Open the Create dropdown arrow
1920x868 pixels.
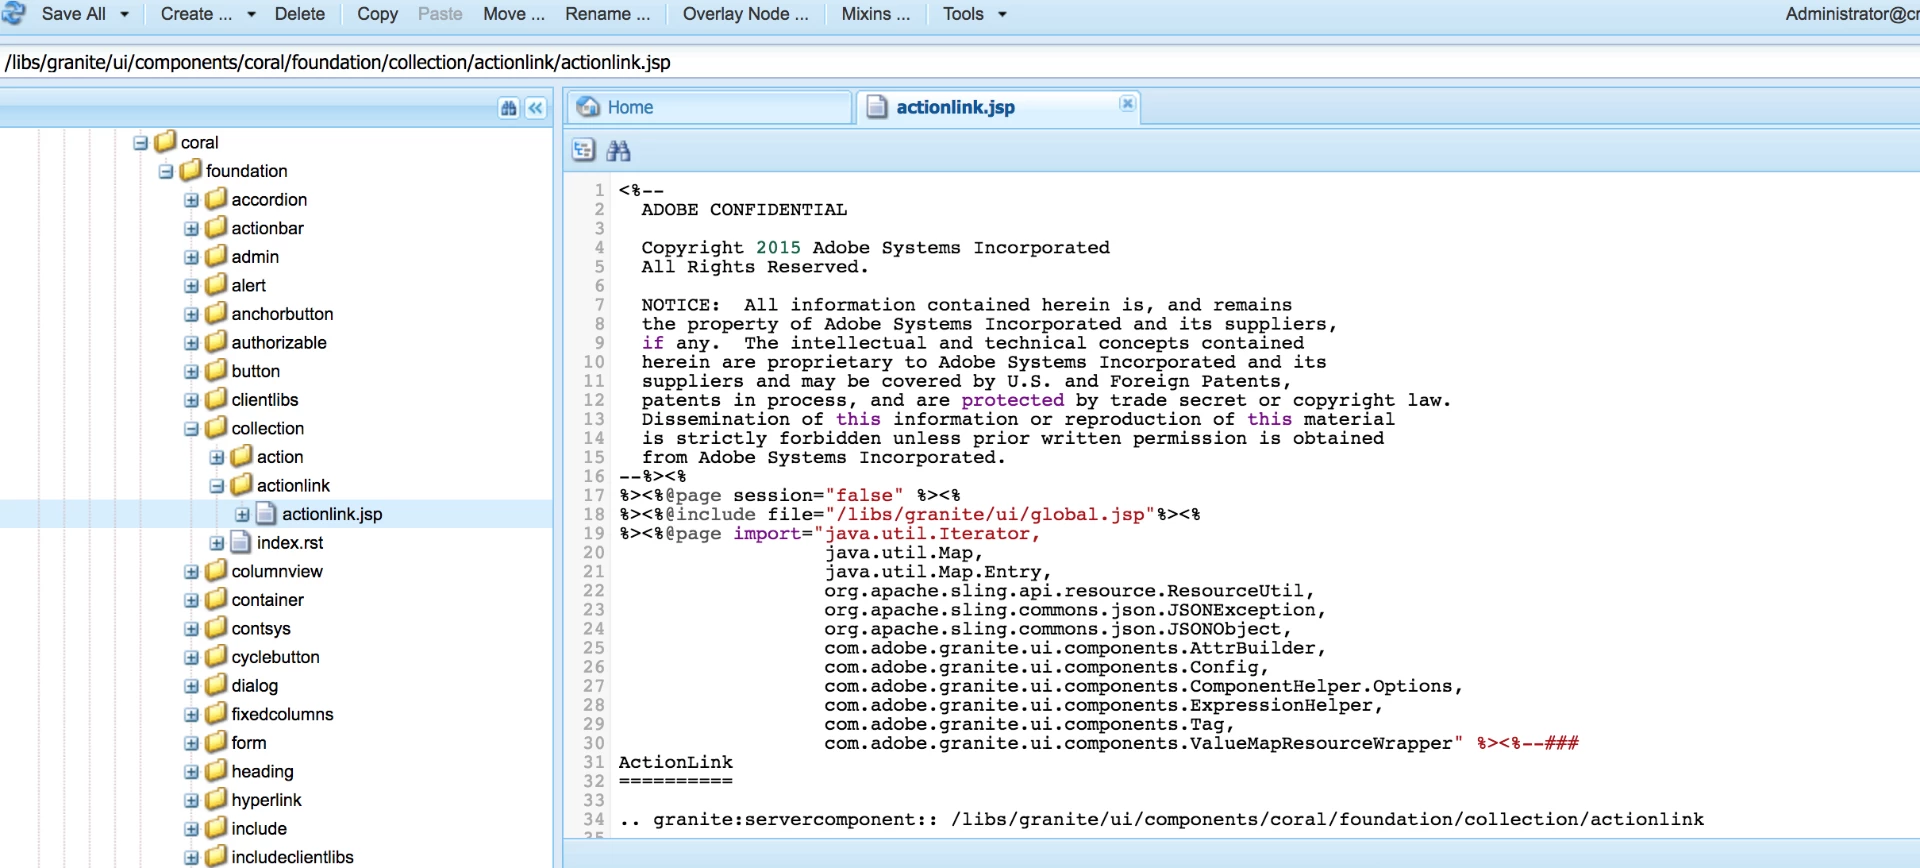point(251,14)
